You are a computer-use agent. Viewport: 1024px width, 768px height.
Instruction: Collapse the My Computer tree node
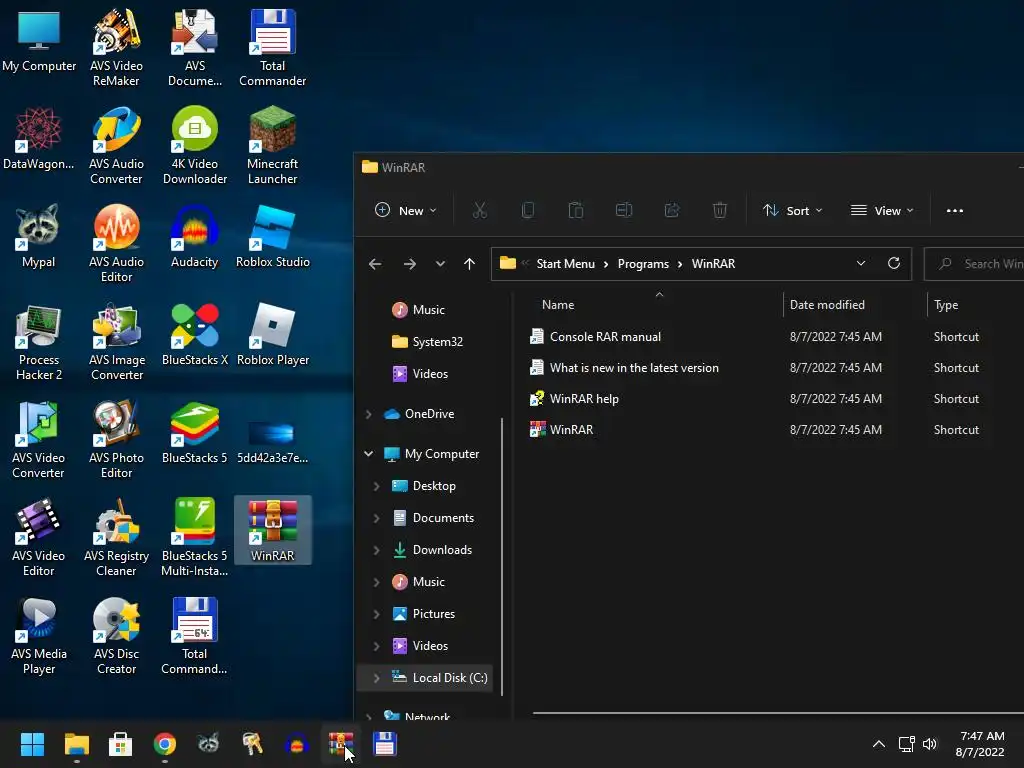369,453
